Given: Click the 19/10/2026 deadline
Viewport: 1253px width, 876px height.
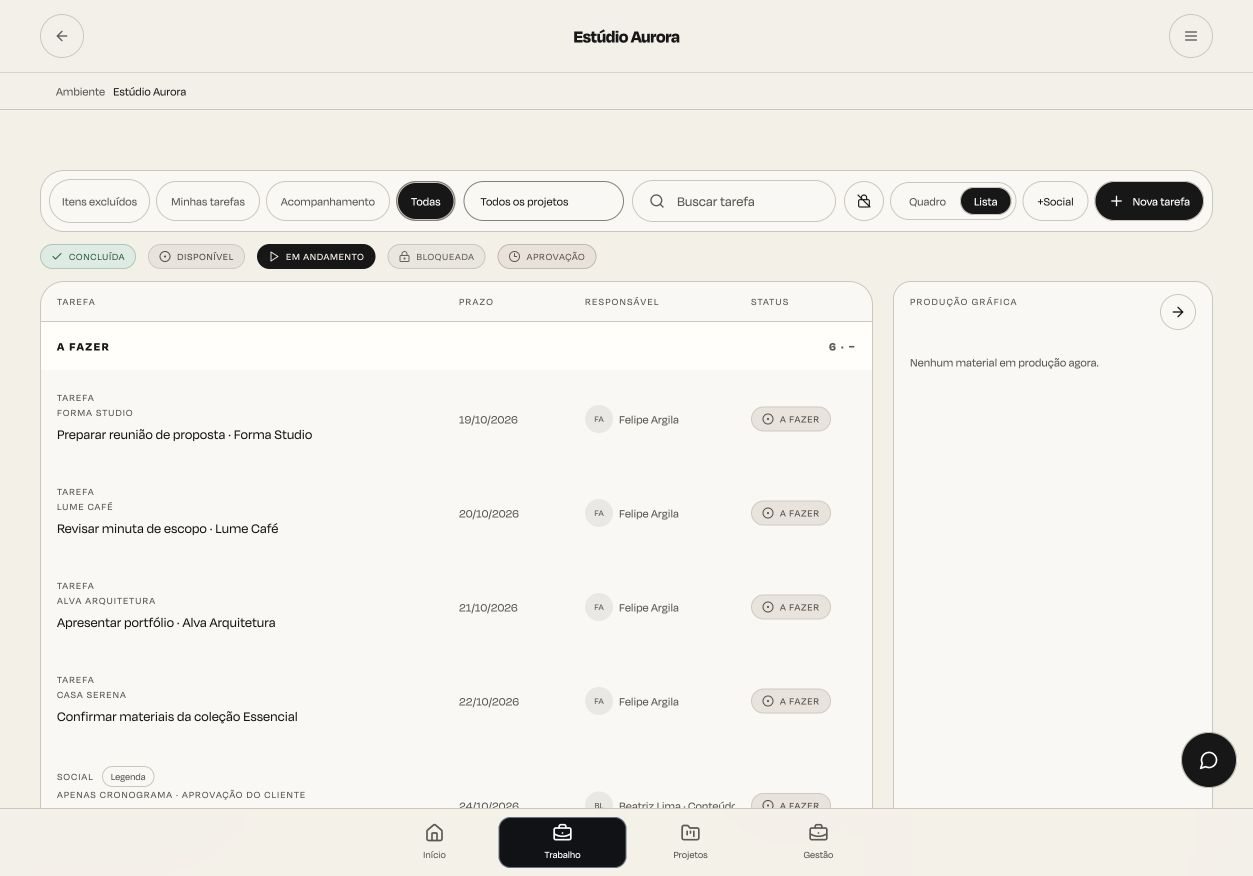Looking at the screenshot, I should [488, 419].
